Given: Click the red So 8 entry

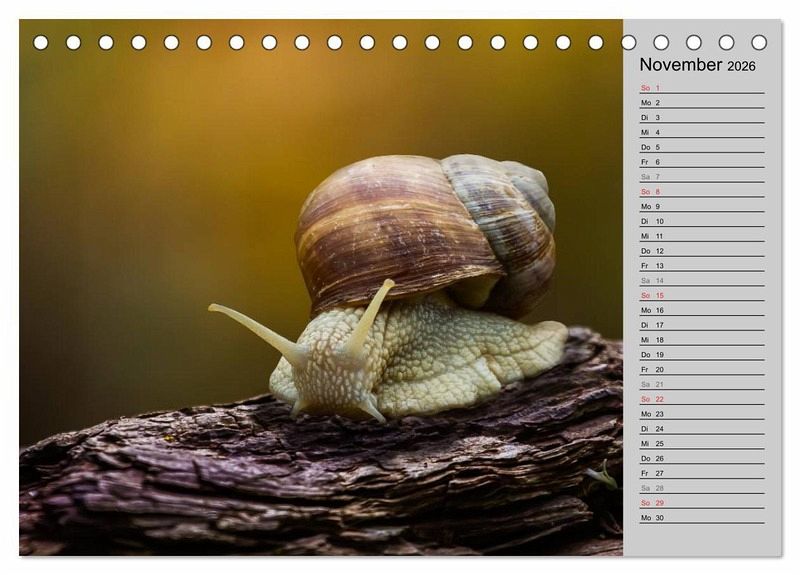Looking at the screenshot, I should click(701, 192).
